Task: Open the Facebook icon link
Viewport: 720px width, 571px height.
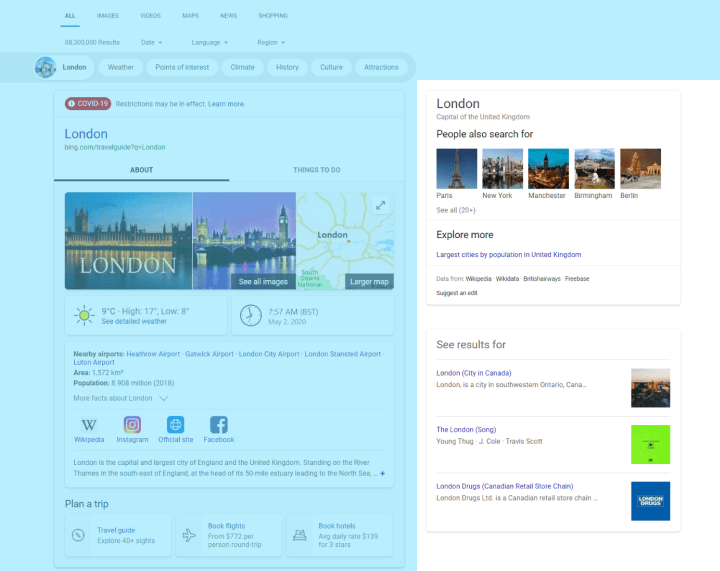Action: point(218,425)
